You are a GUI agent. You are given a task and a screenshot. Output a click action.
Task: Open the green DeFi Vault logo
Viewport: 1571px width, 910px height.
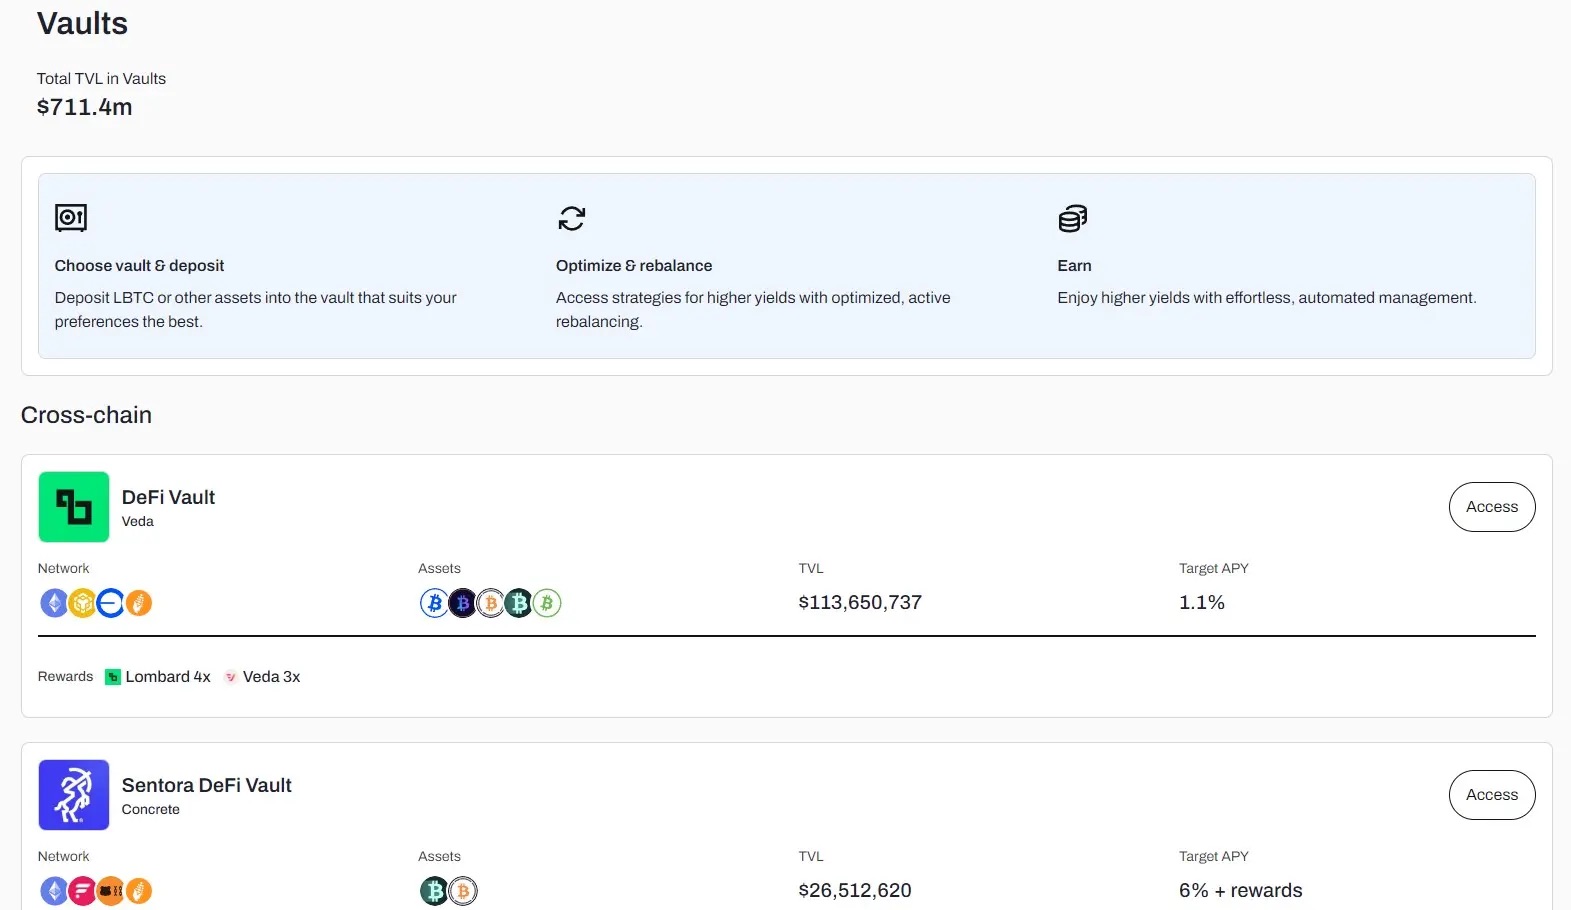pos(74,507)
